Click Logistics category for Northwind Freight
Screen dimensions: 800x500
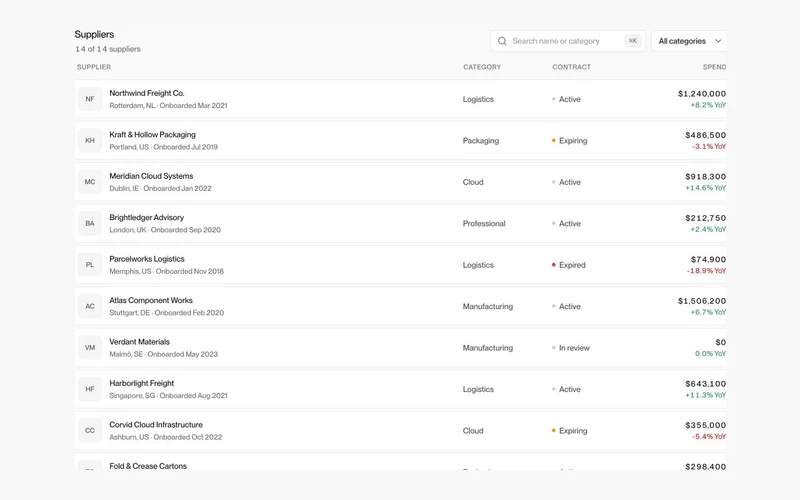[478, 99]
